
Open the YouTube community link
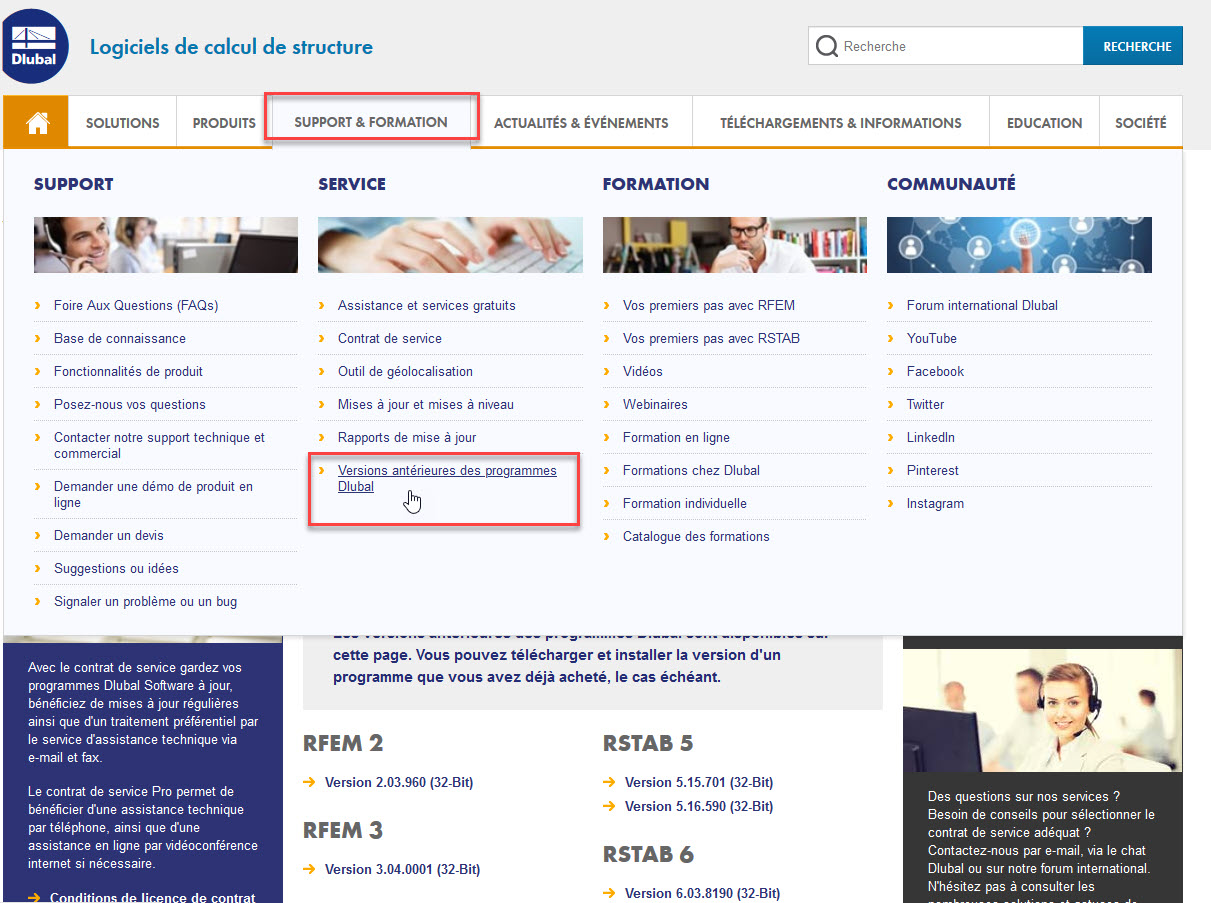coord(931,338)
